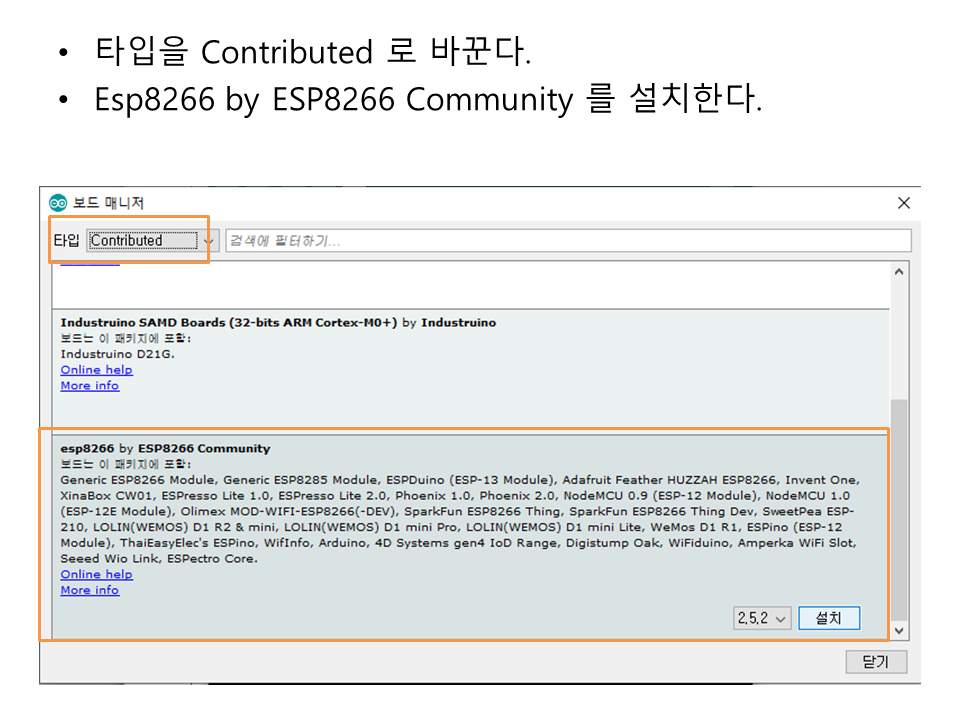Open Online help link for Industruino SAMD Boards

[x=96, y=370]
